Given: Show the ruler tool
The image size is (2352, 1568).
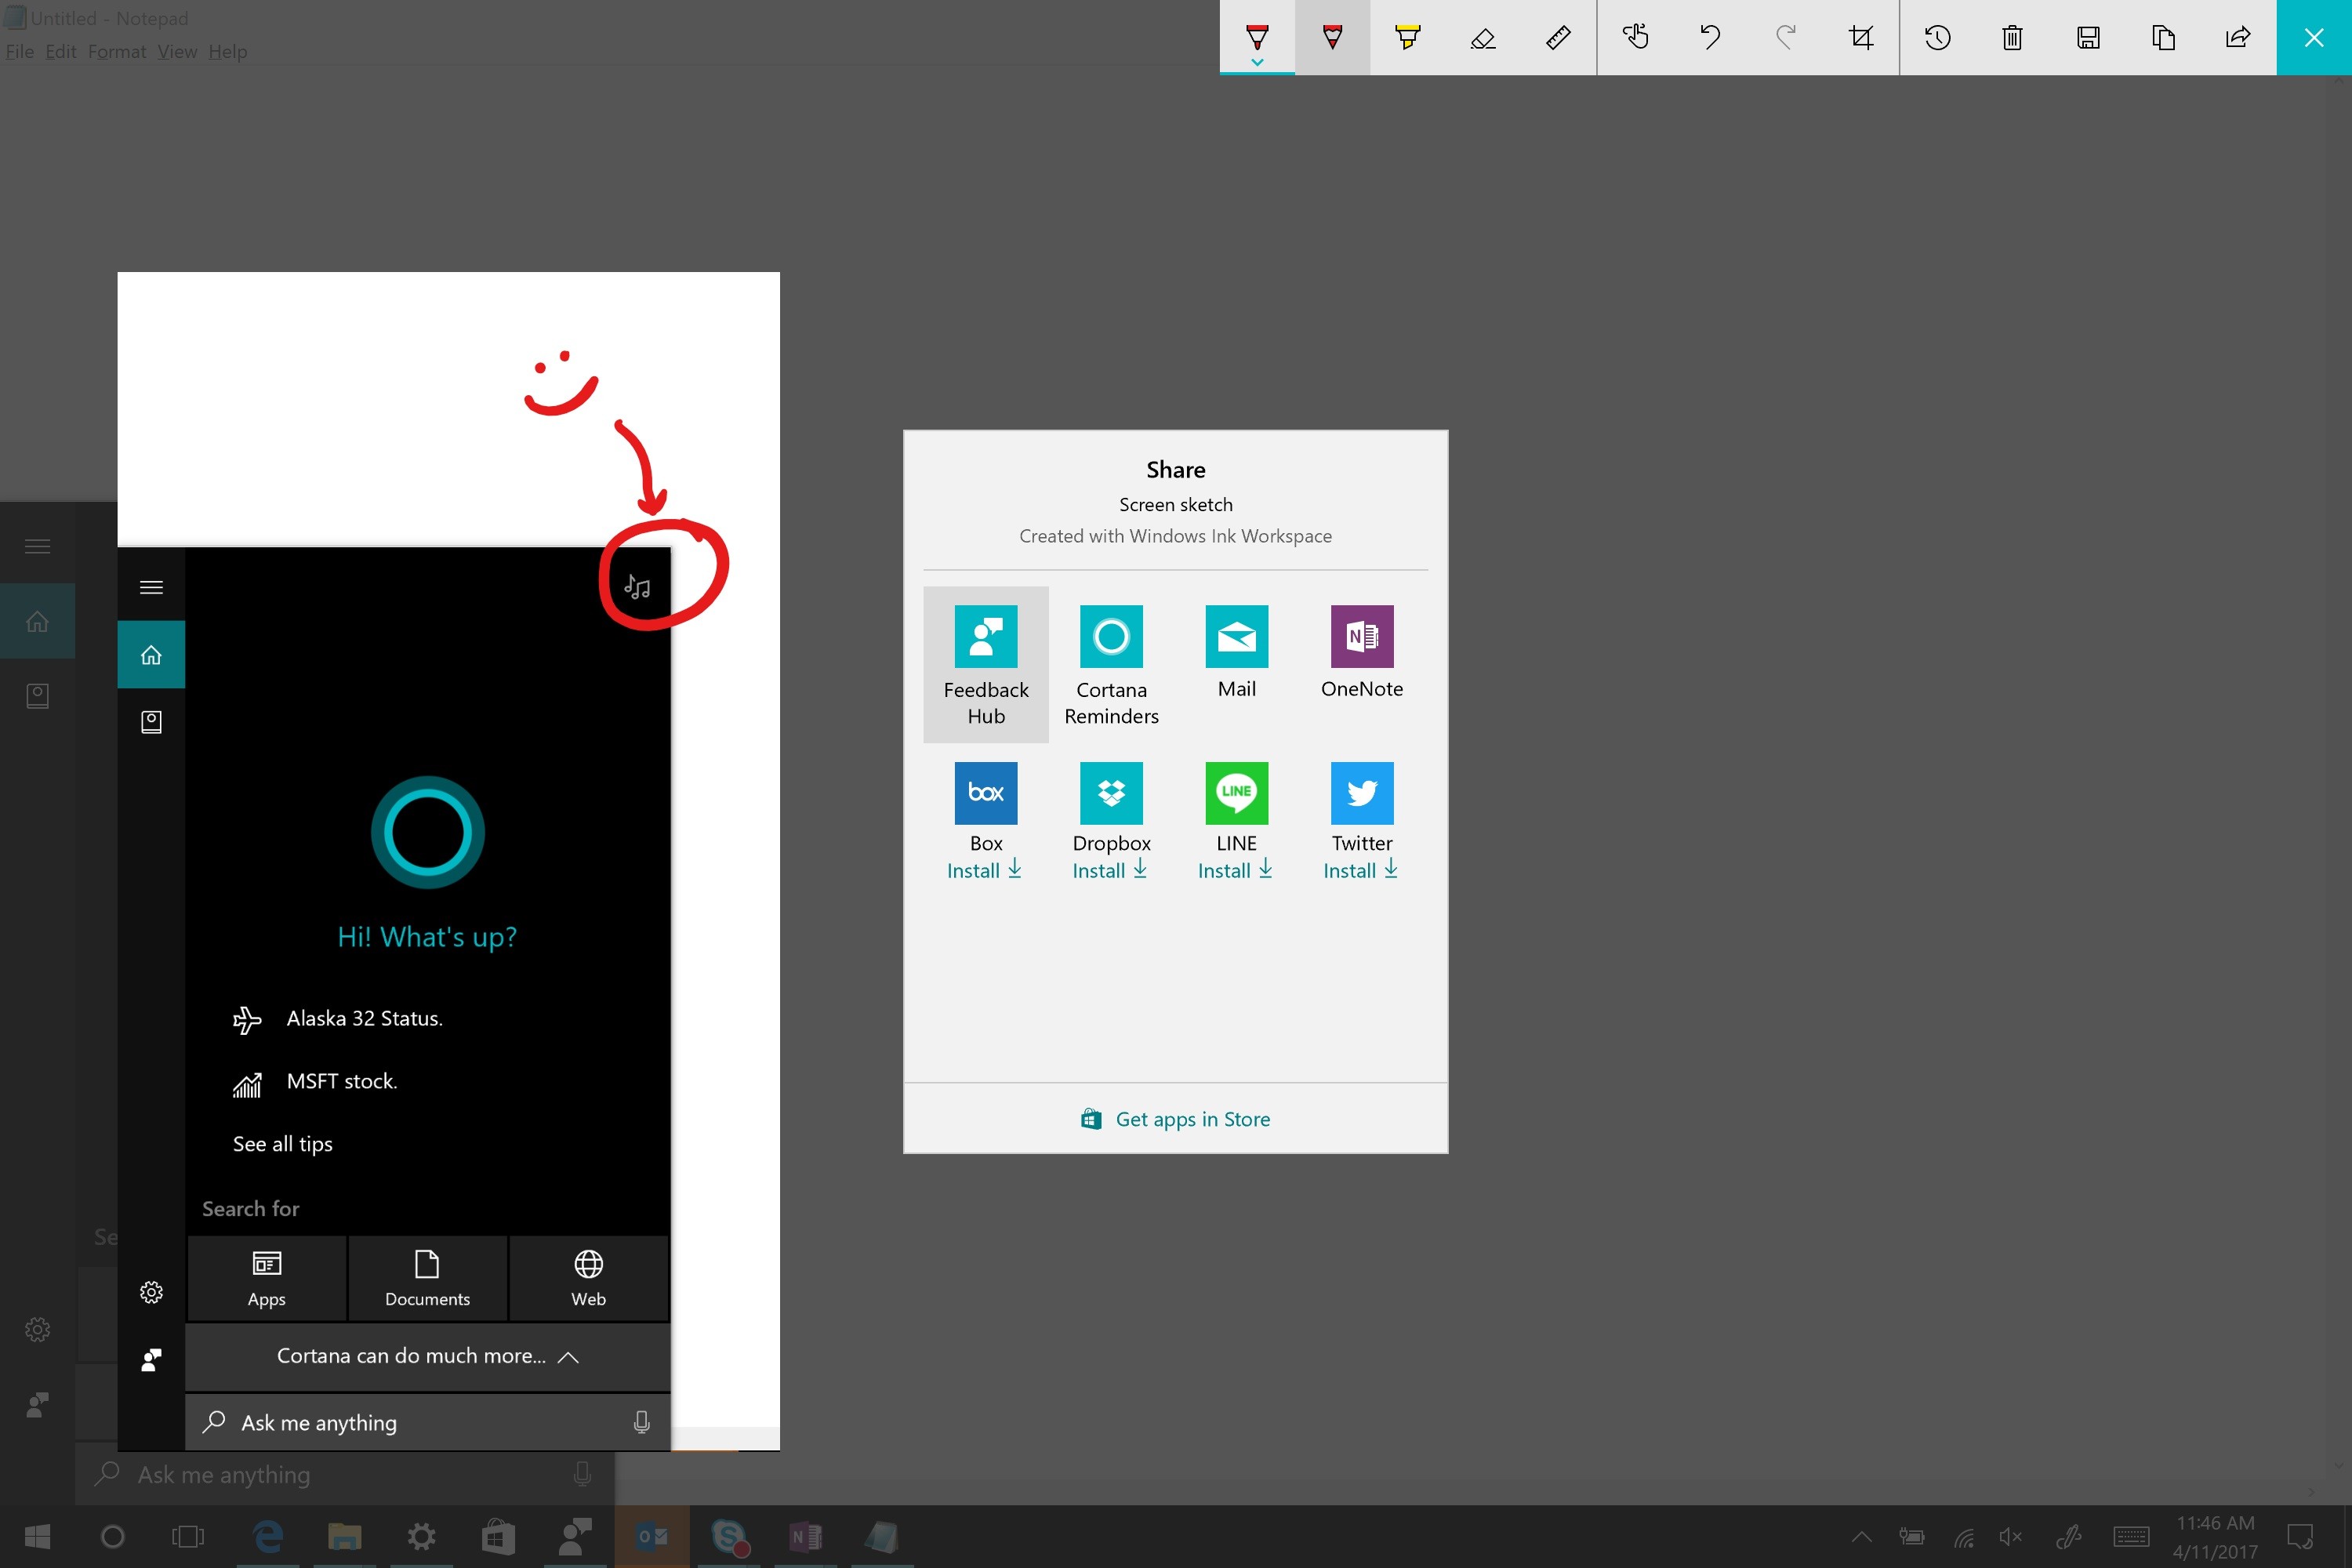Looking at the screenshot, I should (x=1558, y=38).
